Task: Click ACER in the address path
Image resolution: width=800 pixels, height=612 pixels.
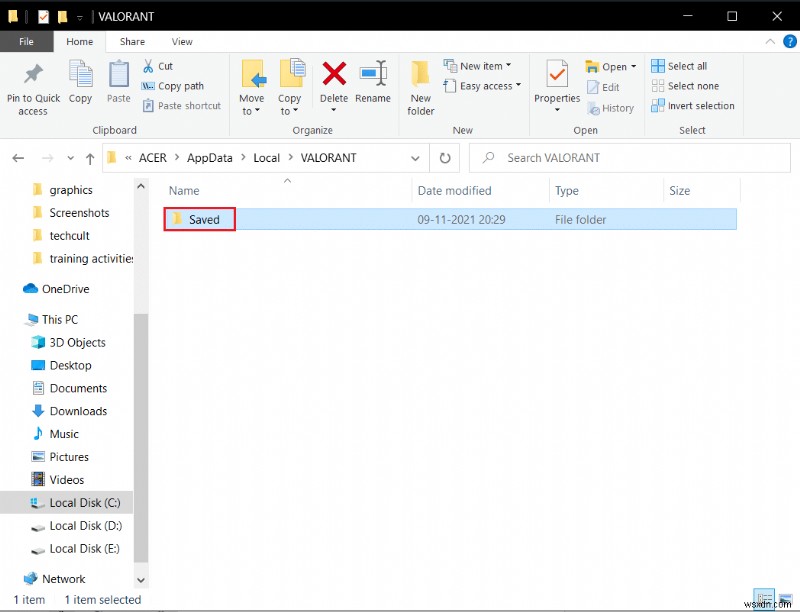Action: pyautogui.click(x=153, y=158)
